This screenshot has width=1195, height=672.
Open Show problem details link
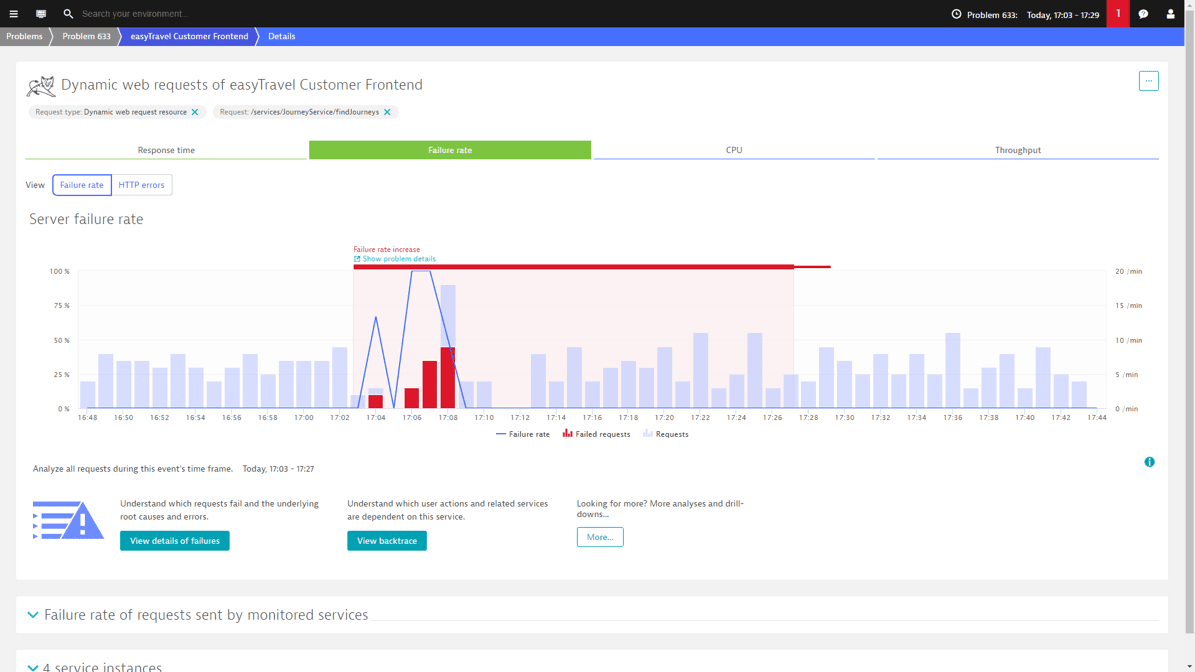pyautogui.click(x=395, y=259)
